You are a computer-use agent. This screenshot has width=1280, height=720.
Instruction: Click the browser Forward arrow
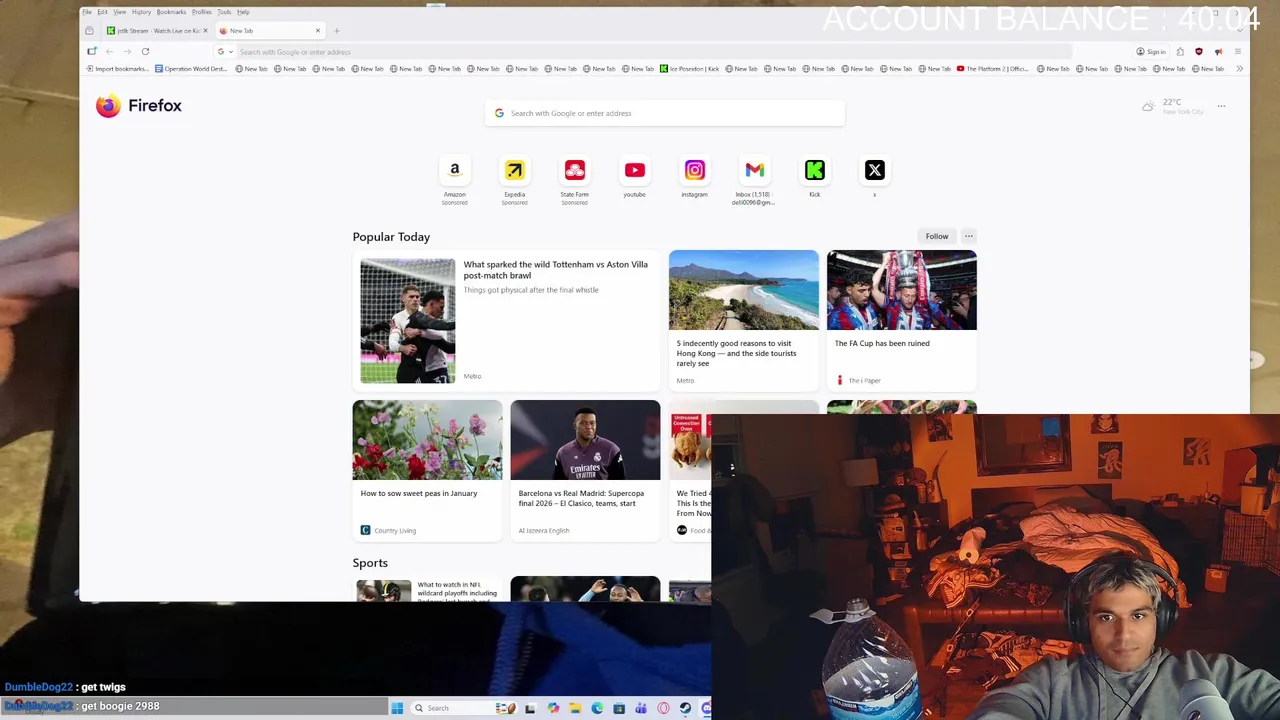[x=127, y=51]
